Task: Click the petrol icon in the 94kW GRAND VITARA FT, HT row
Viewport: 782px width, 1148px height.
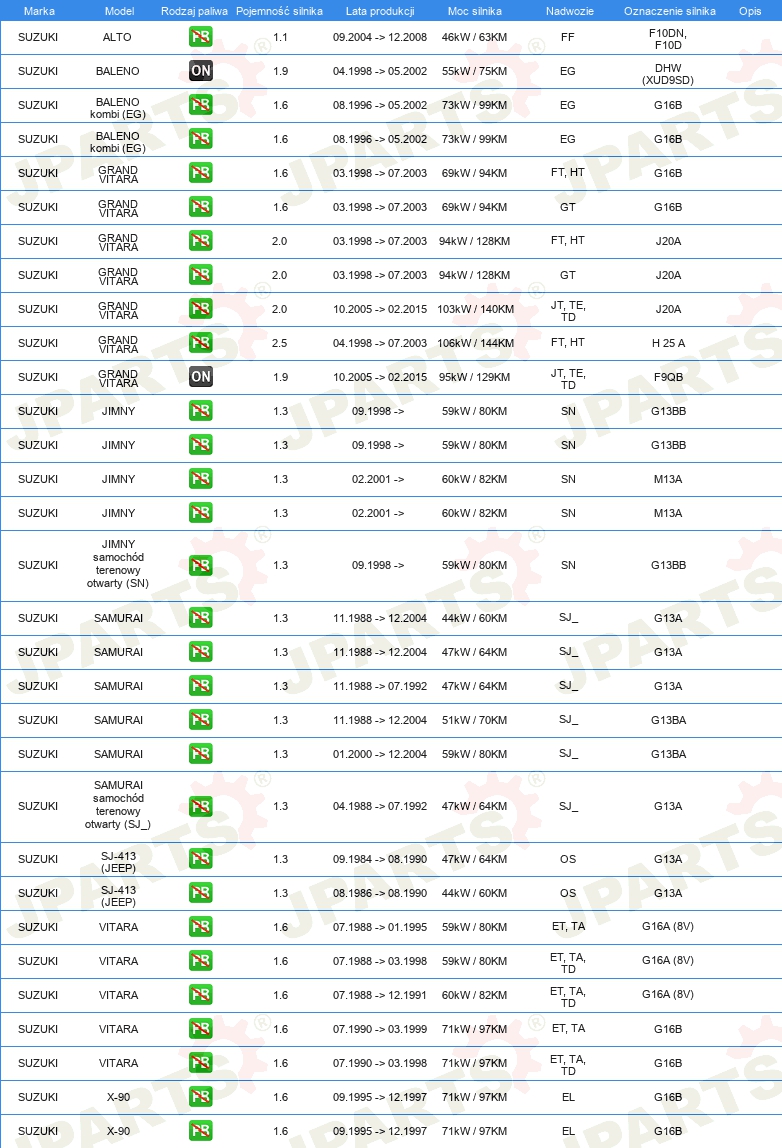Action: (x=201, y=241)
